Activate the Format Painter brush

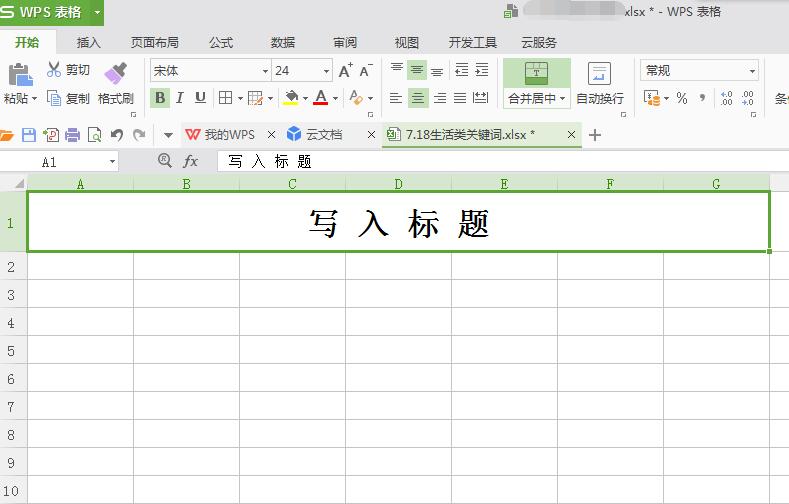(116, 73)
